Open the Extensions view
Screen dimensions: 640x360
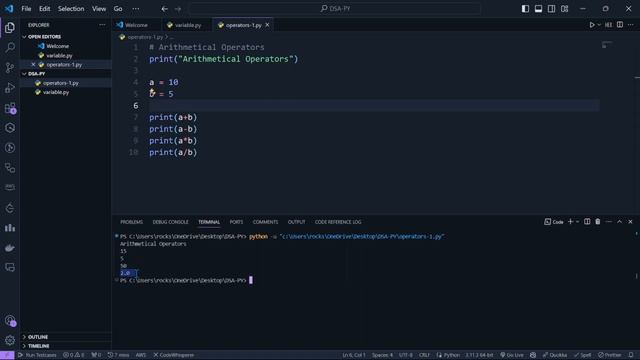coord(10,108)
